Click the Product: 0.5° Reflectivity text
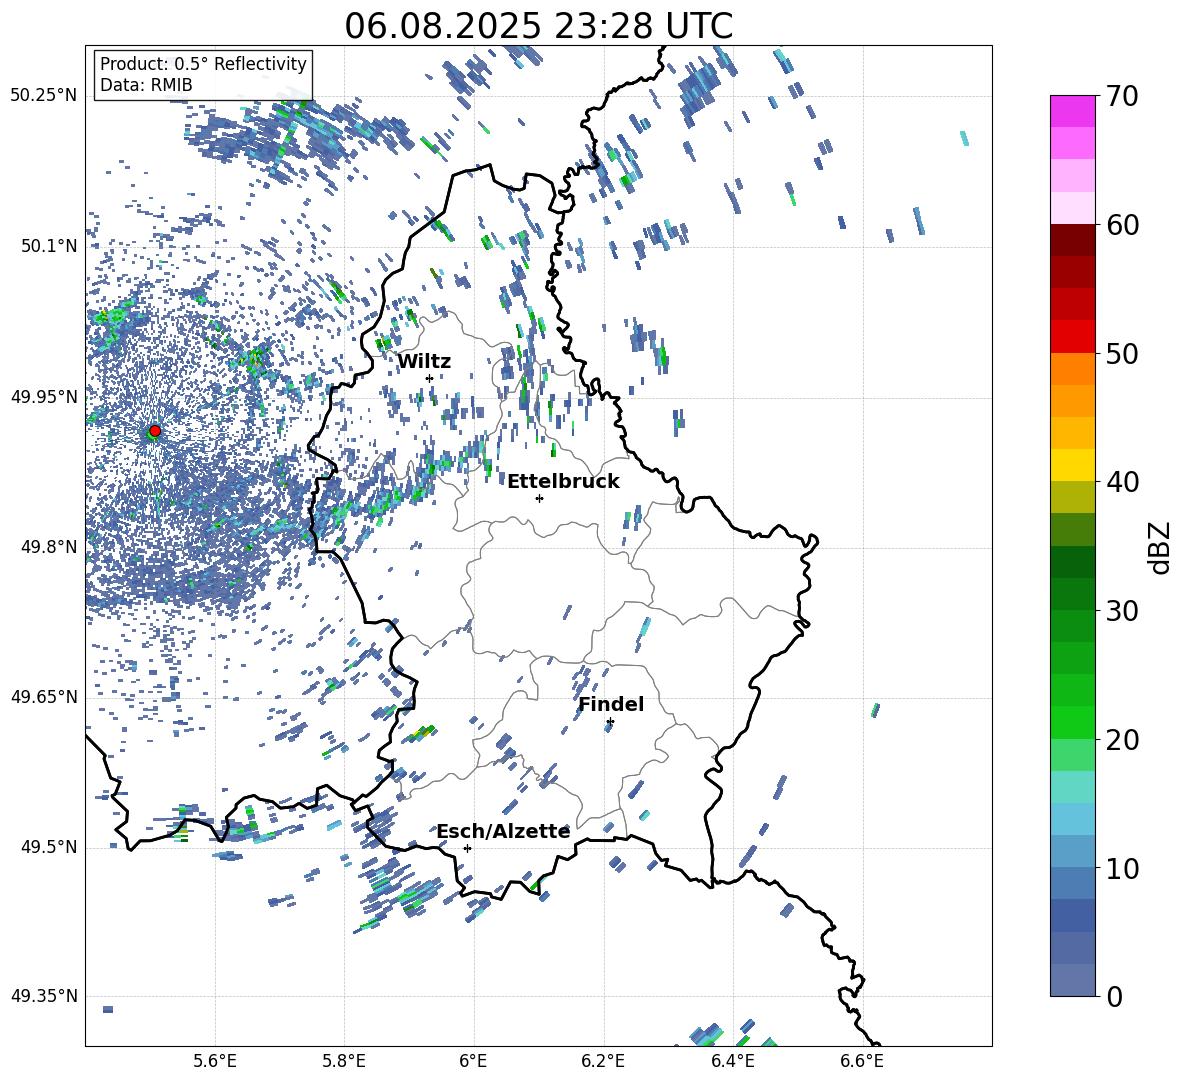This screenshot has height=1081, width=1184. pyautogui.click(x=203, y=64)
